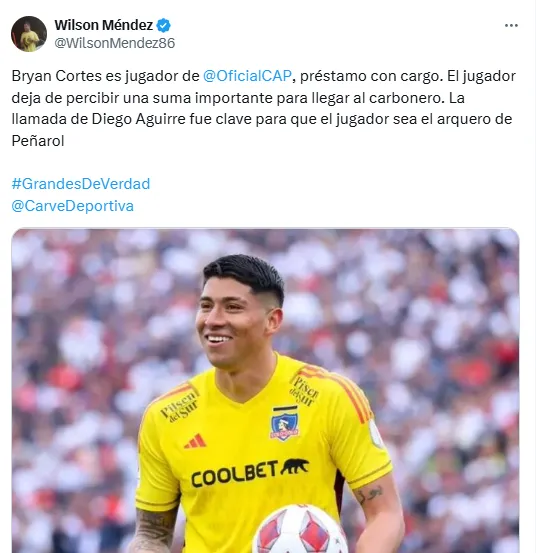
Task: Click the Pilsen del Sur left shoulder logo
Action: tap(180, 407)
